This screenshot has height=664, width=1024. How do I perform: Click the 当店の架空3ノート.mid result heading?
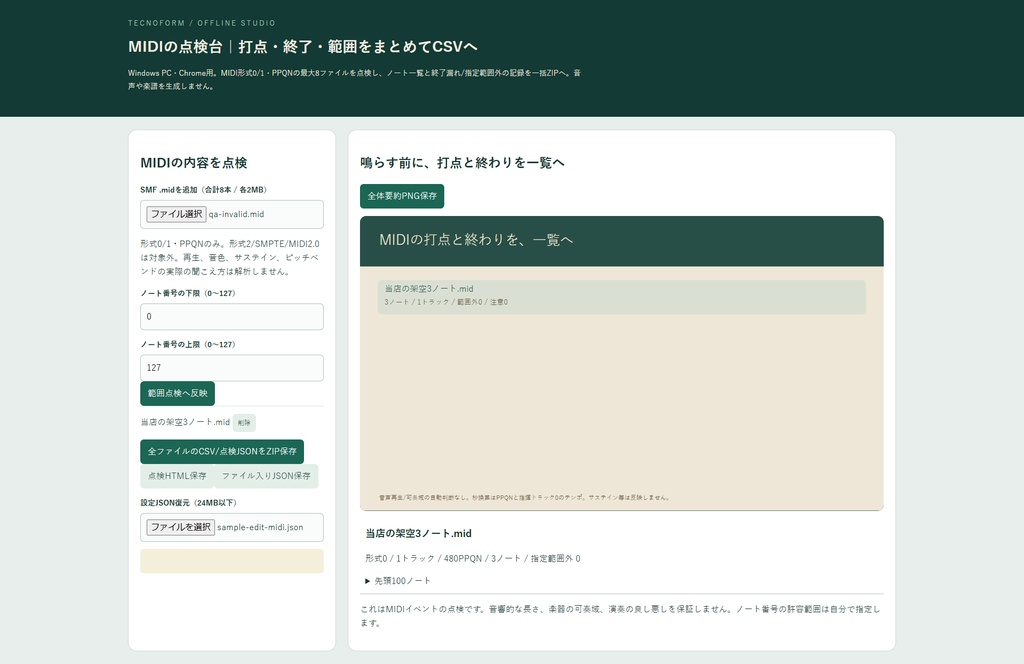(x=419, y=533)
